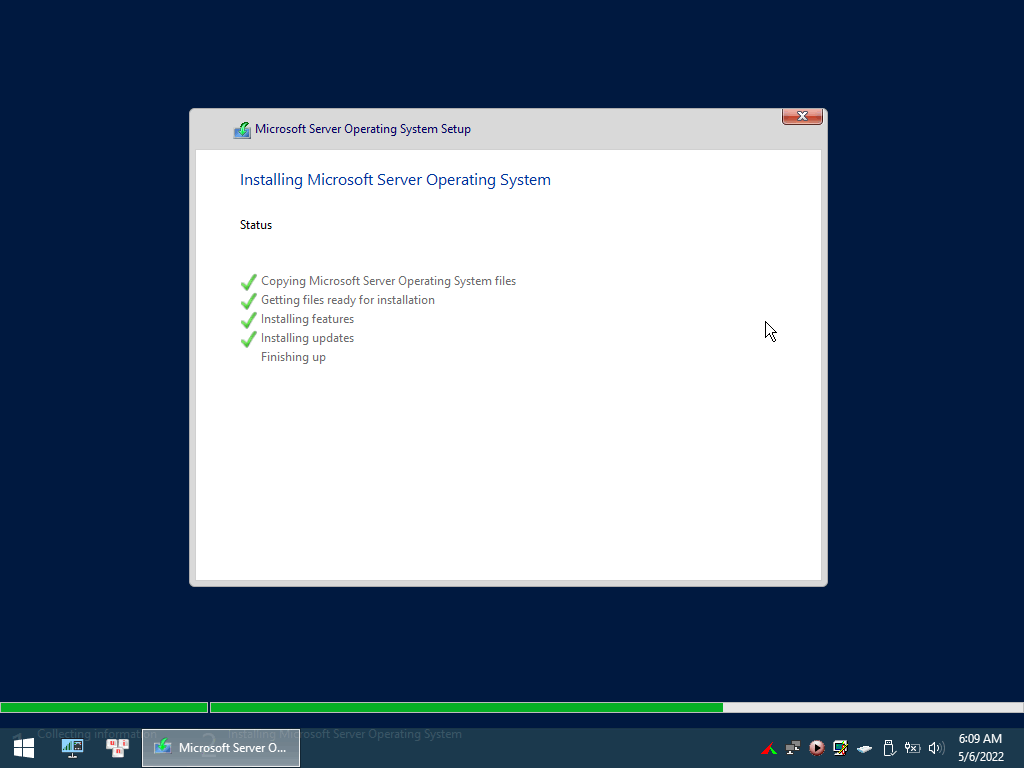The width and height of the screenshot is (1024, 768).
Task: Select the Installing updates step
Action: click(308, 338)
